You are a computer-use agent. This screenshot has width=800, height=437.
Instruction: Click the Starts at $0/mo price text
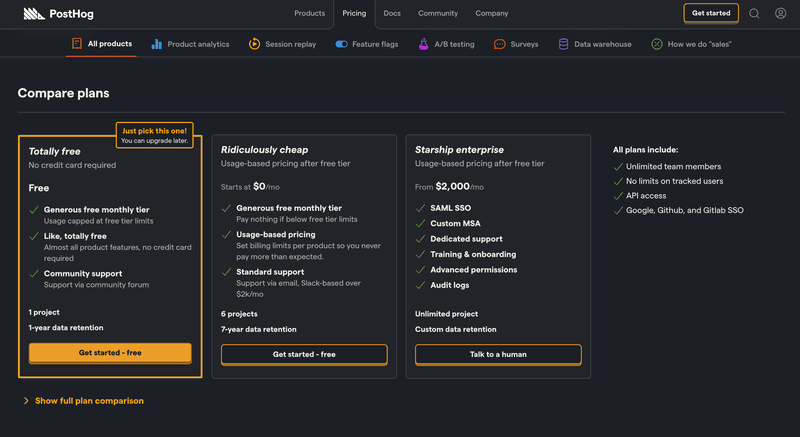[x=250, y=187]
